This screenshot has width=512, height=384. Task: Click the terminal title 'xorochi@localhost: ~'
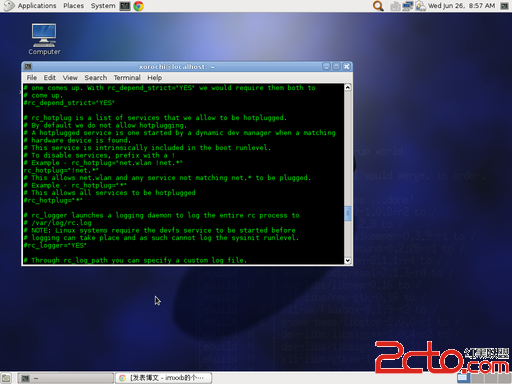[x=177, y=67]
